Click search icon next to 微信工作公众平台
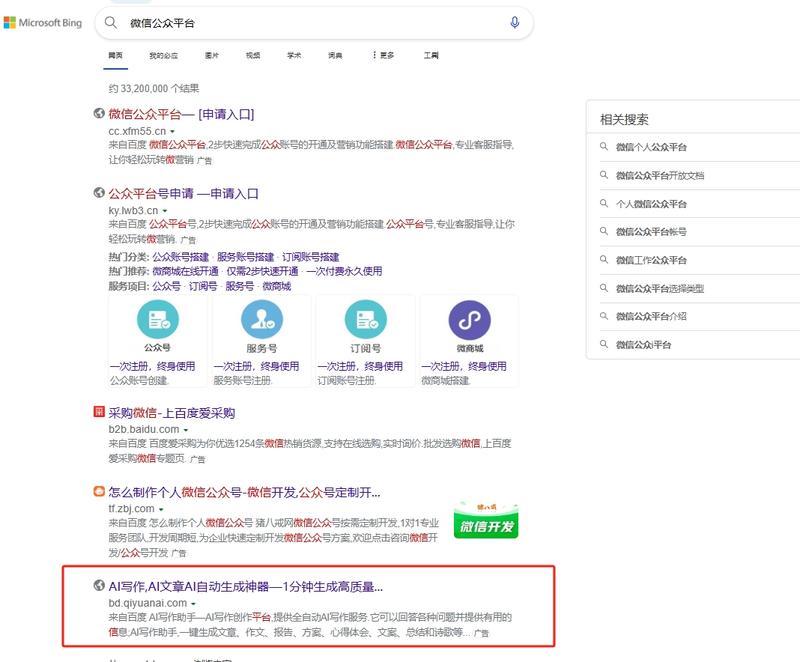The height and width of the screenshot is (662, 800). click(x=604, y=260)
